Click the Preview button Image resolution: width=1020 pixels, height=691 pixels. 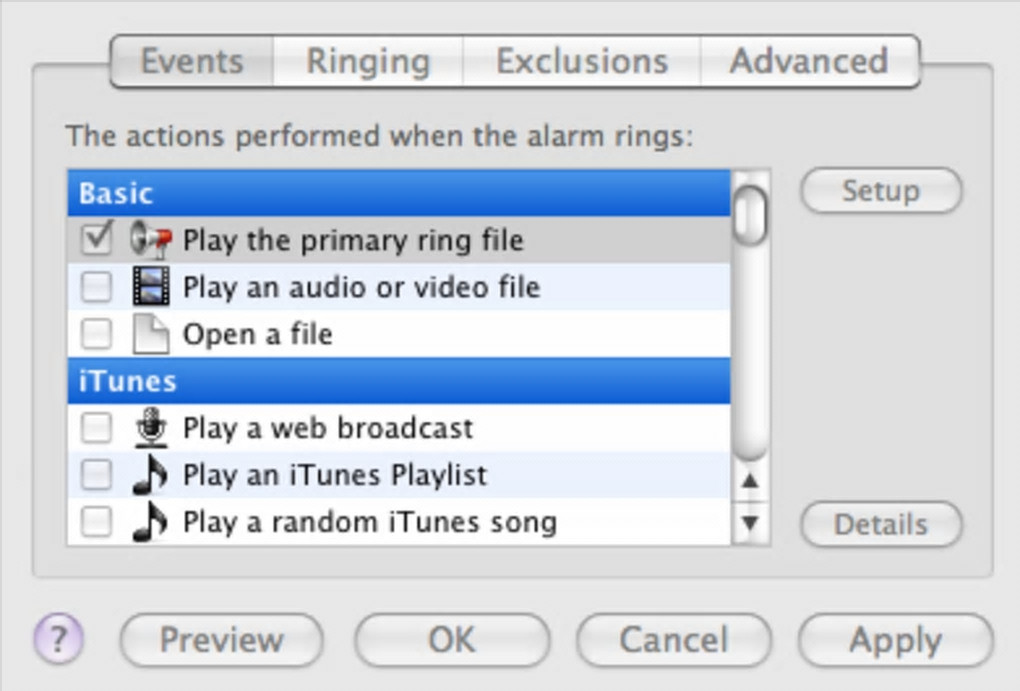[221, 639]
